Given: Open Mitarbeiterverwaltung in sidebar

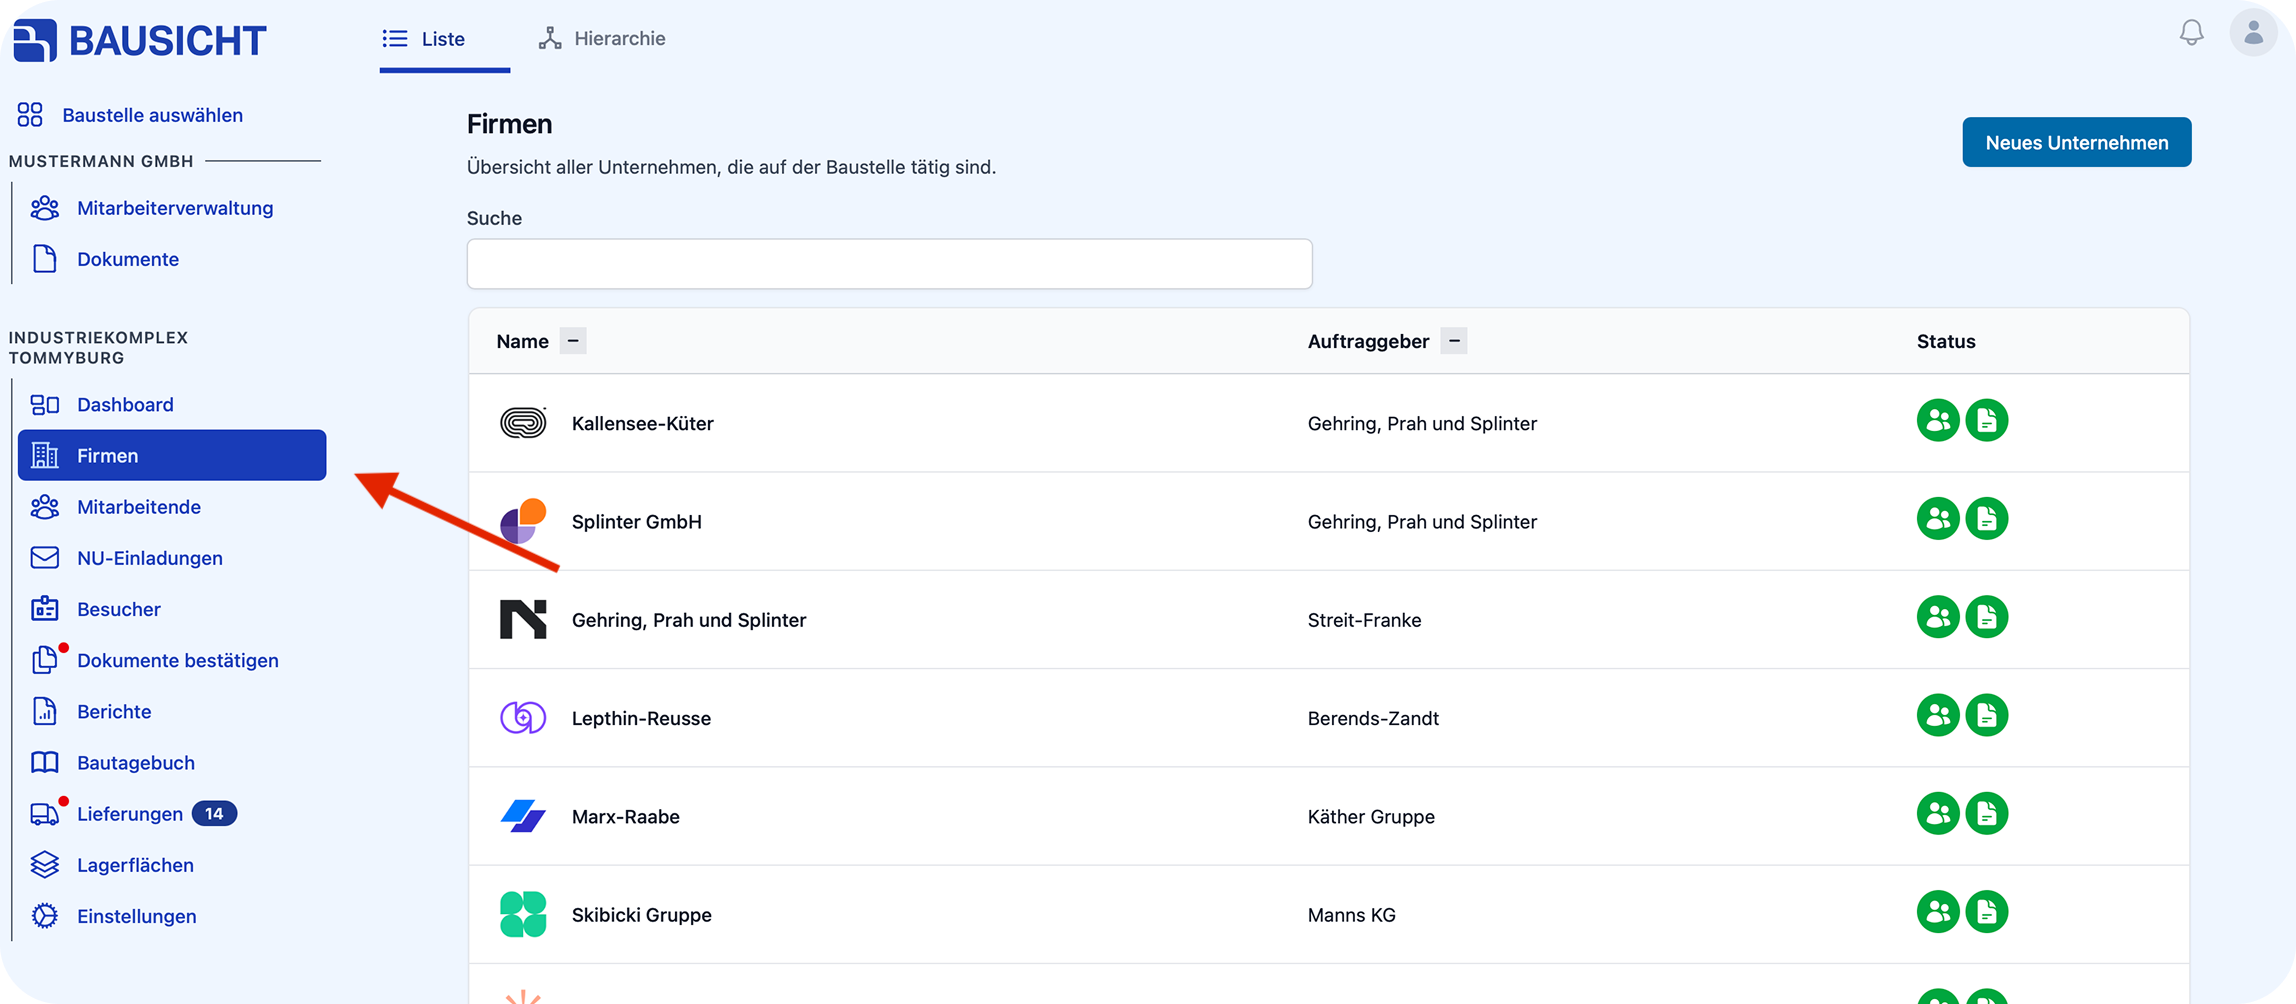Looking at the screenshot, I should [152, 208].
